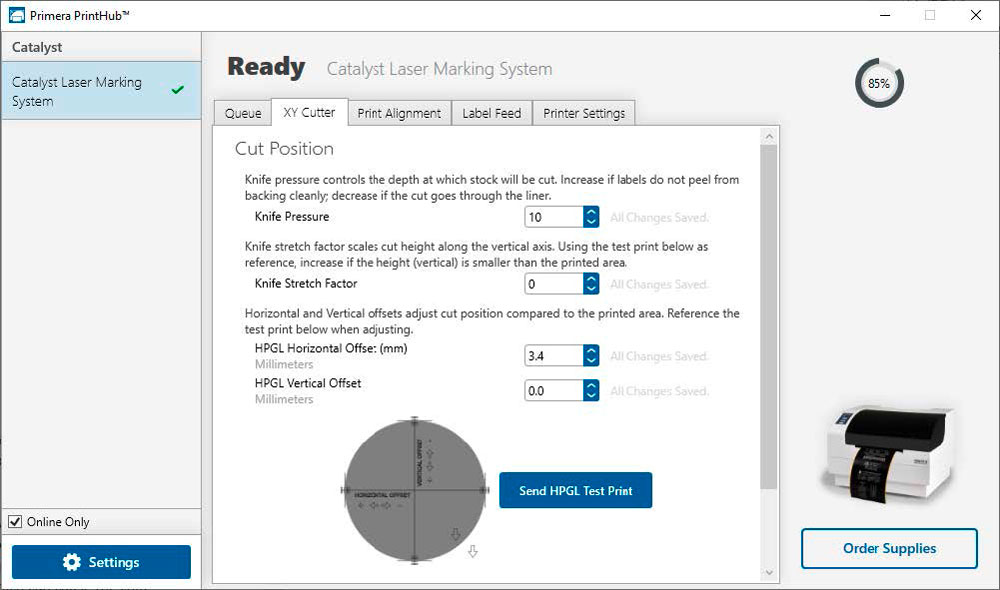Click the gear icon on the Settings button
1000x590 pixels.
pos(71,562)
